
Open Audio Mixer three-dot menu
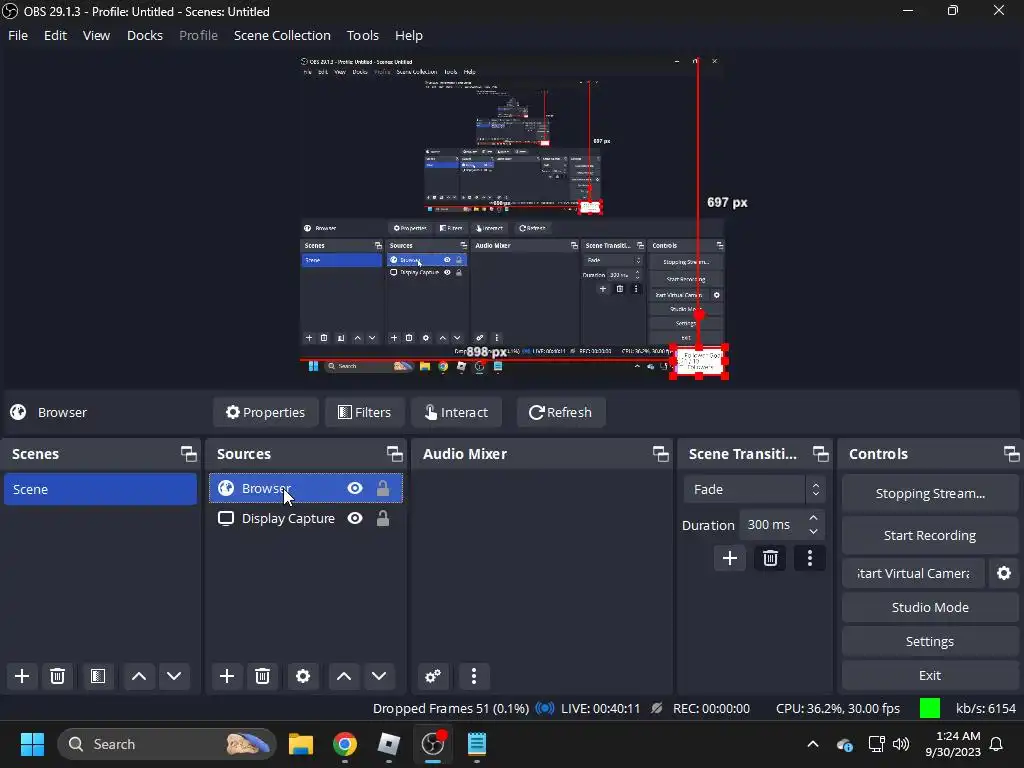(x=474, y=676)
